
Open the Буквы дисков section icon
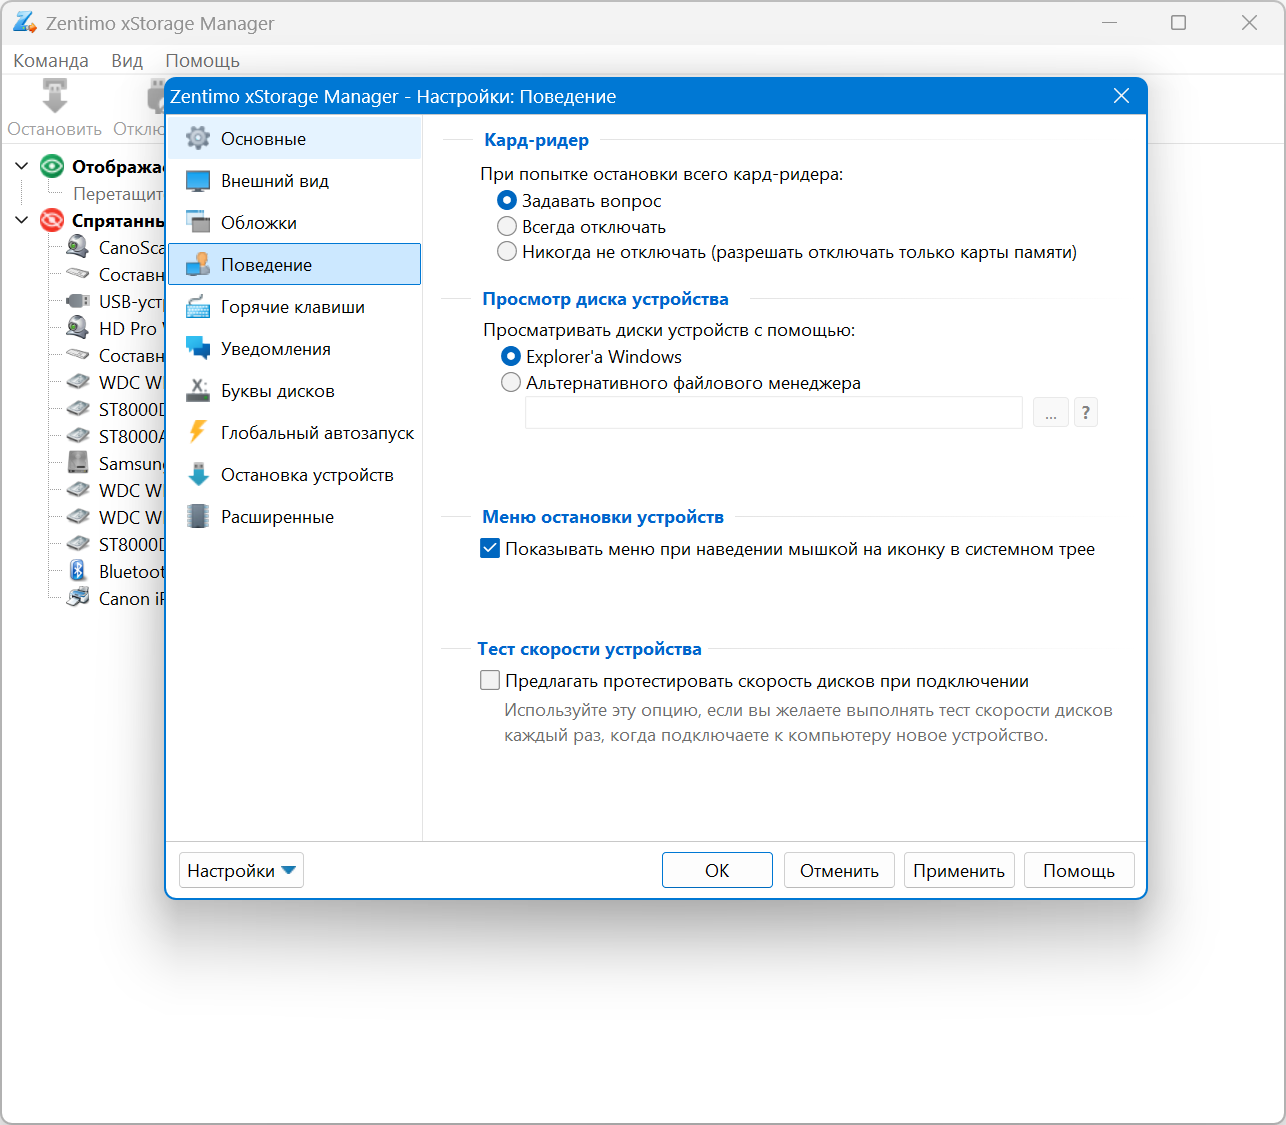(x=198, y=391)
